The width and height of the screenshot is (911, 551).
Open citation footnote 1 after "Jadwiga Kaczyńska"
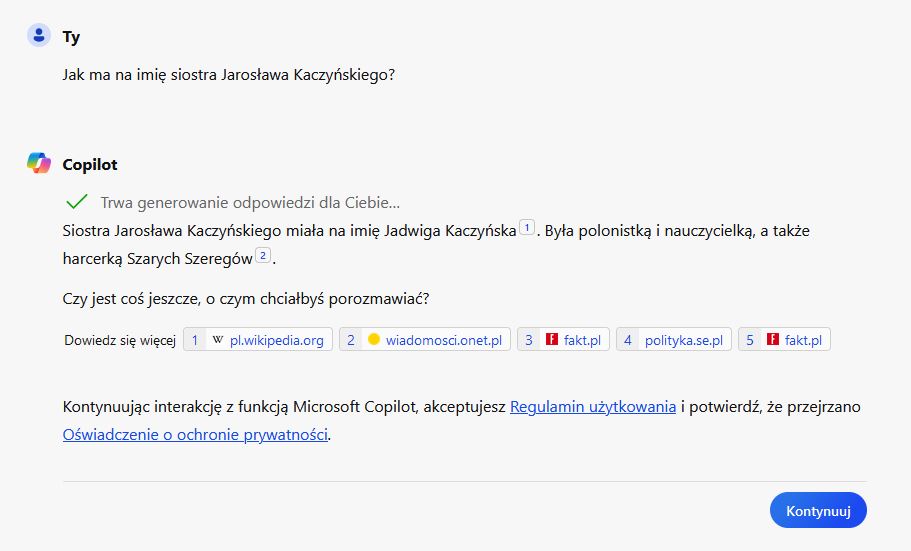(528, 227)
